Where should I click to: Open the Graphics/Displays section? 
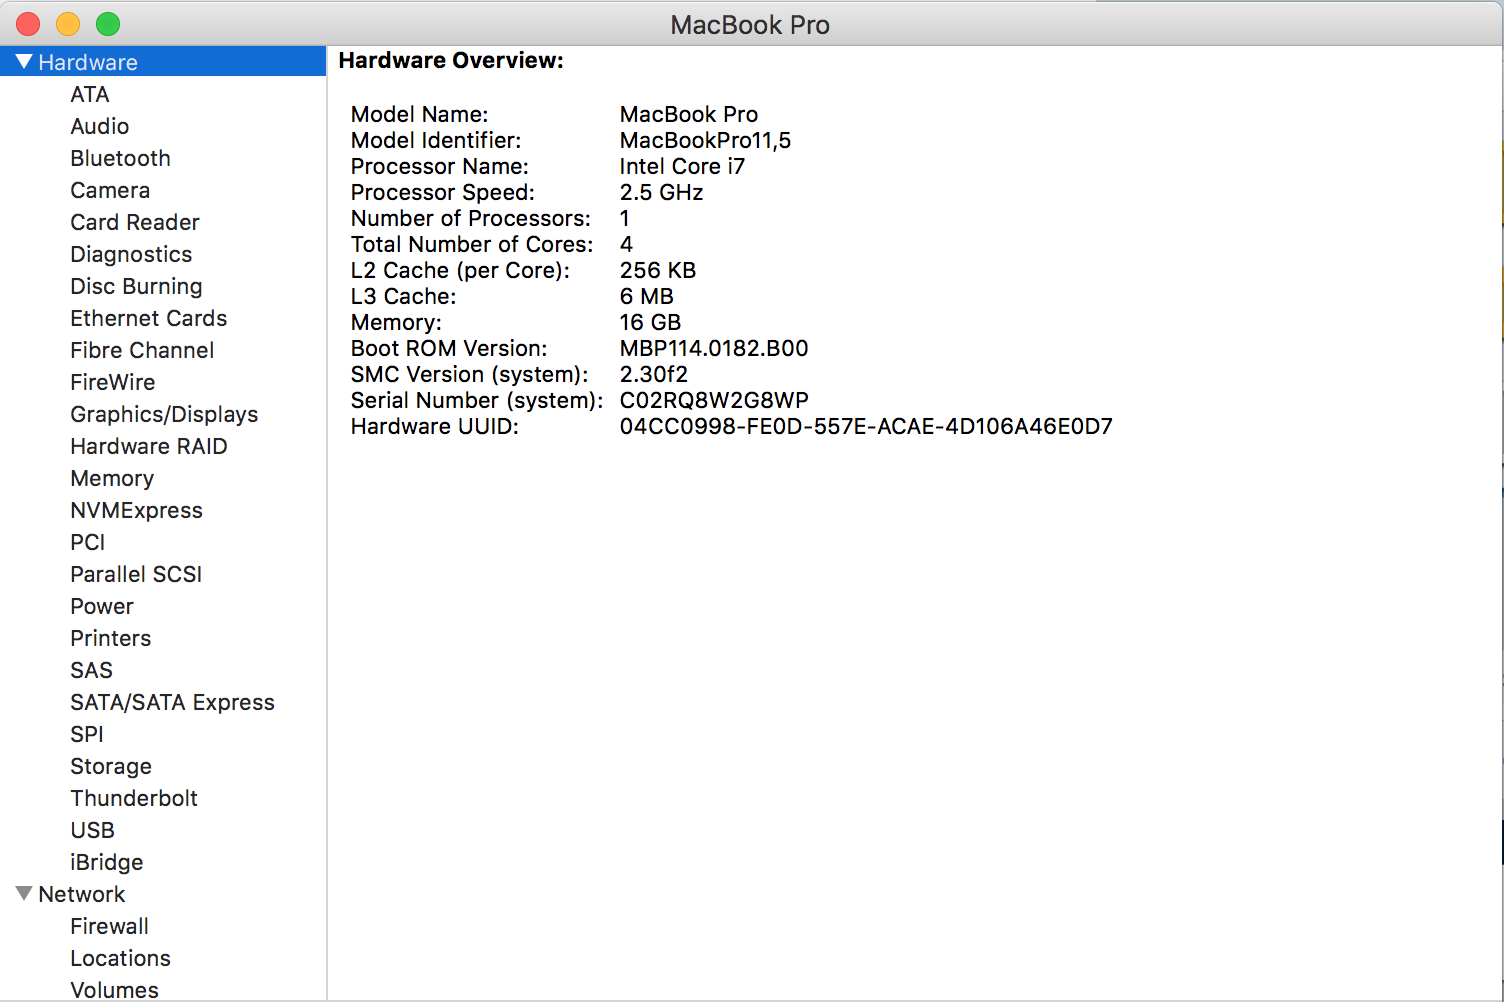tap(164, 414)
